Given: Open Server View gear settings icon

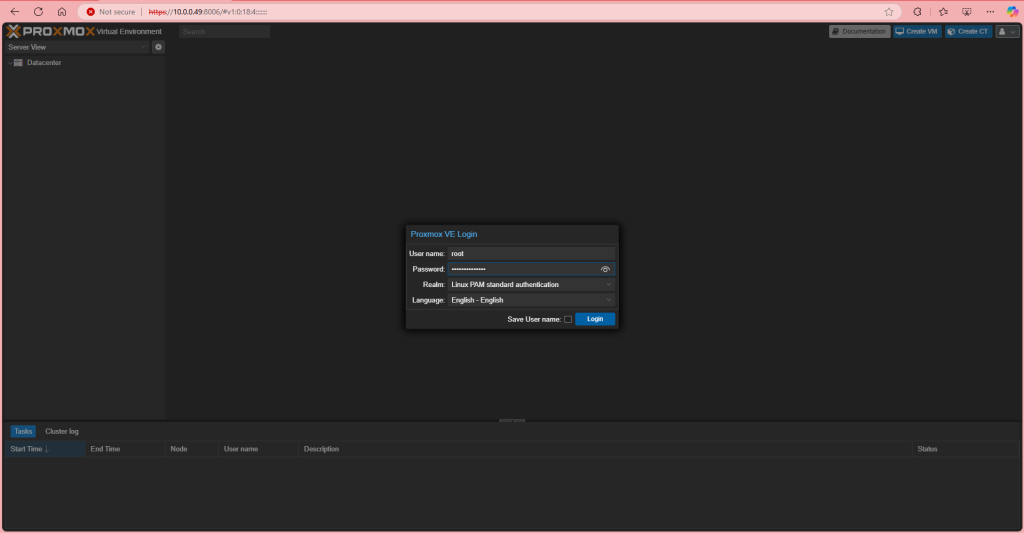Looking at the screenshot, I should [x=158, y=47].
